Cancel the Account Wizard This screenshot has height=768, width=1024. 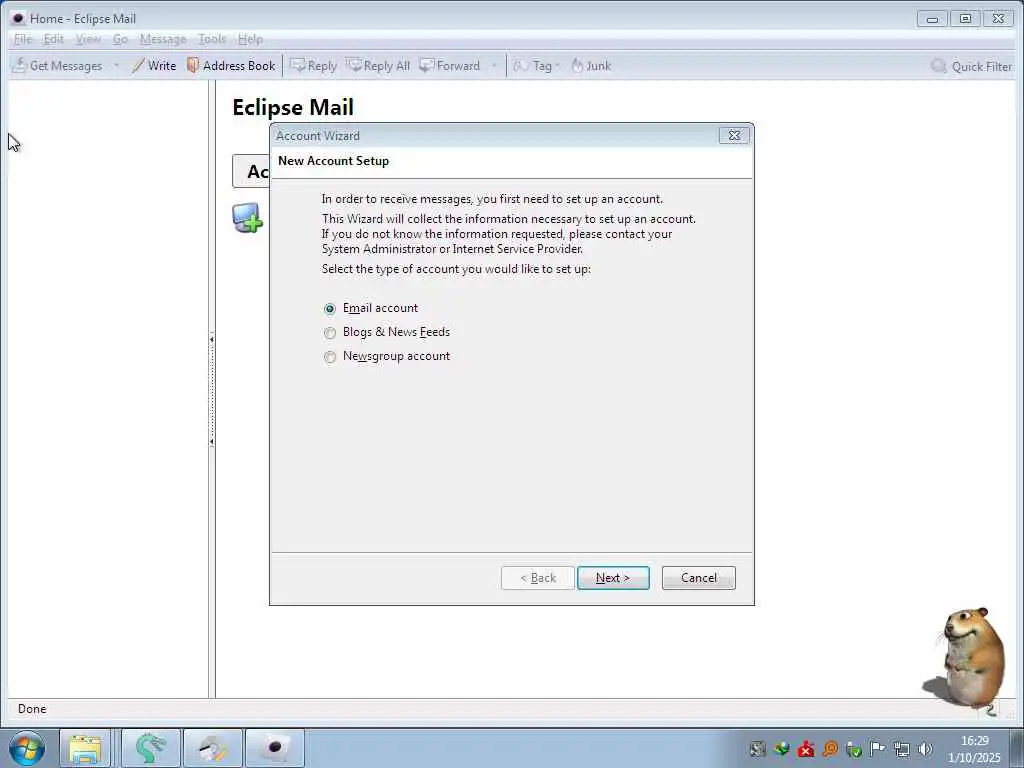pos(698,578)
